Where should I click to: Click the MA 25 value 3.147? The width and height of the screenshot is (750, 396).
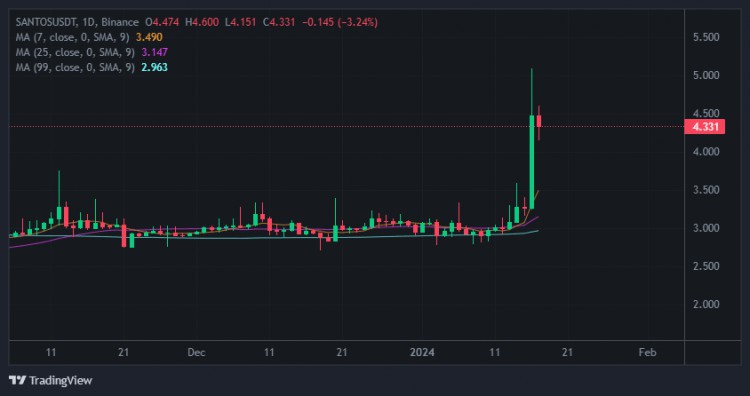tap(154, 52)
